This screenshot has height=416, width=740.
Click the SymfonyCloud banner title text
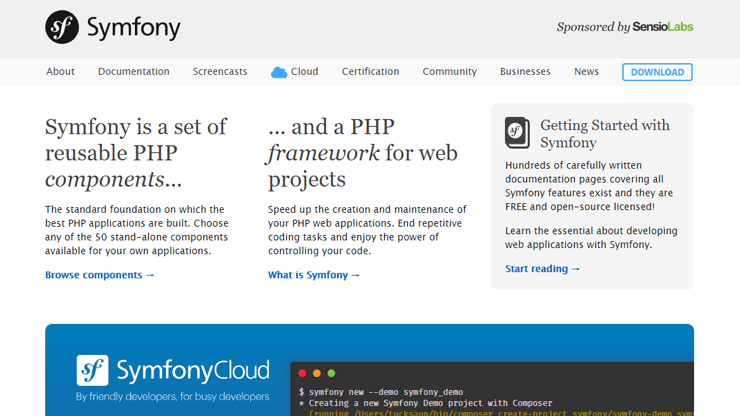(193, 371)
